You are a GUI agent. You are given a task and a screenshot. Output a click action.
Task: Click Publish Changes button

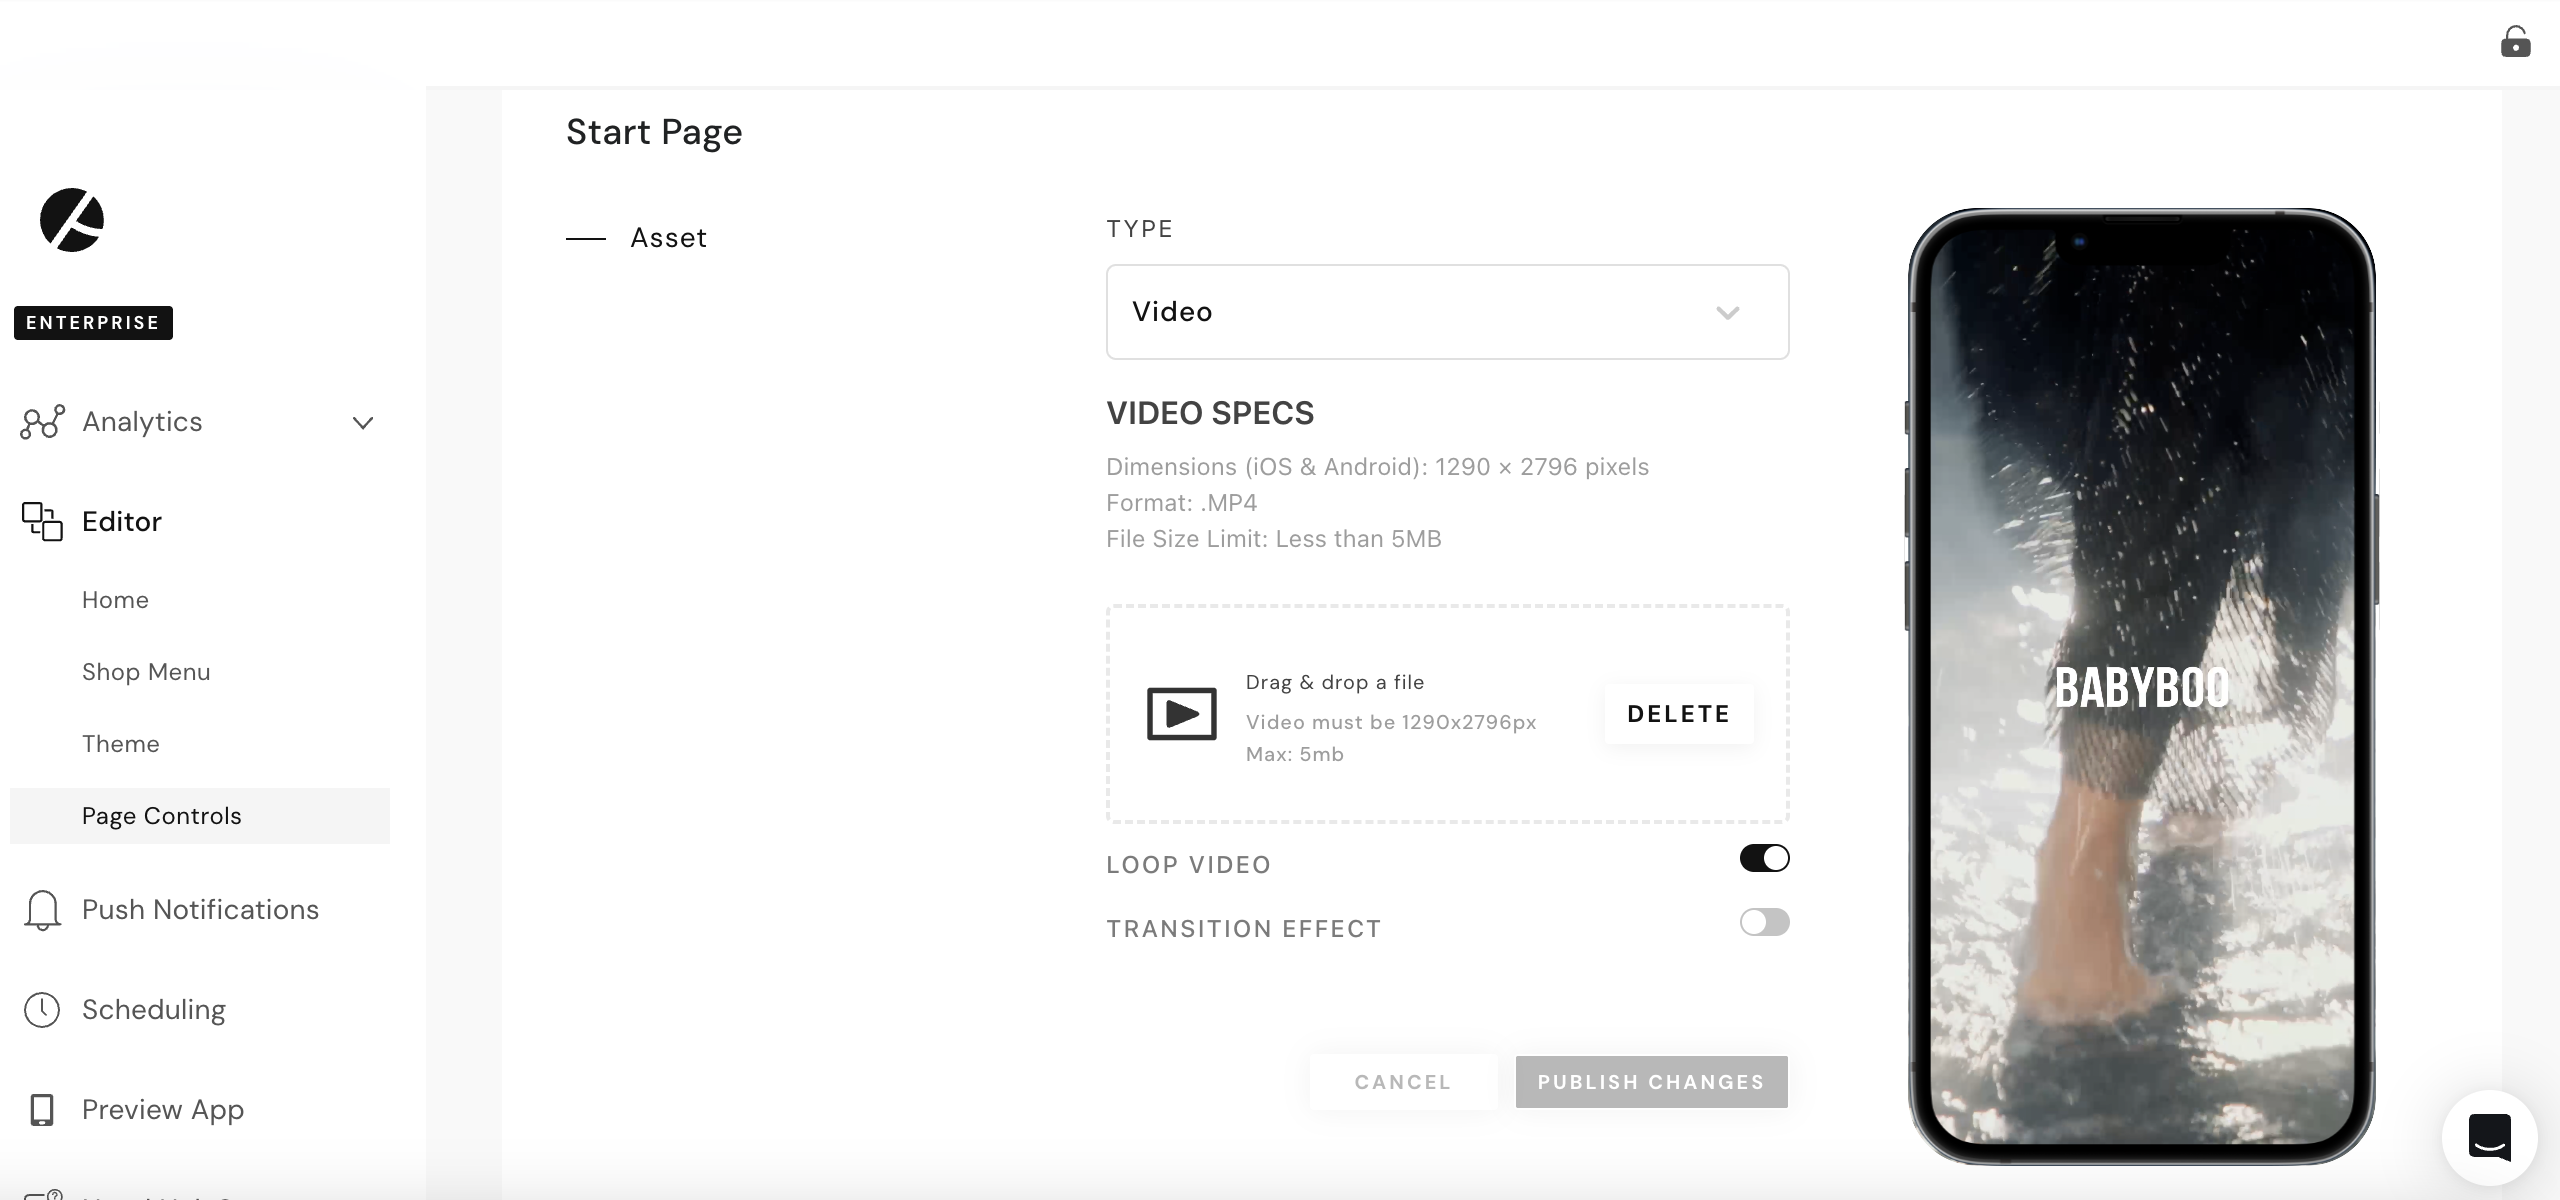coord(1651,1082)
